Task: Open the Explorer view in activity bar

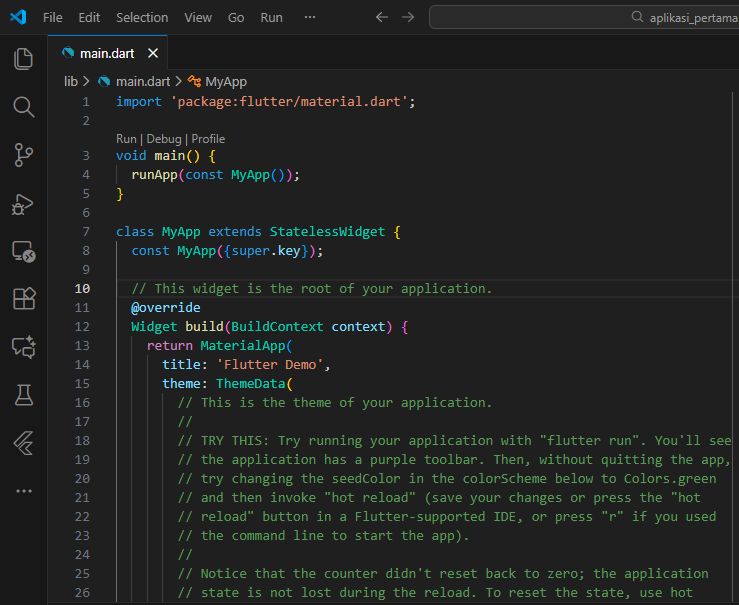Action: click(x=24, y=59)
